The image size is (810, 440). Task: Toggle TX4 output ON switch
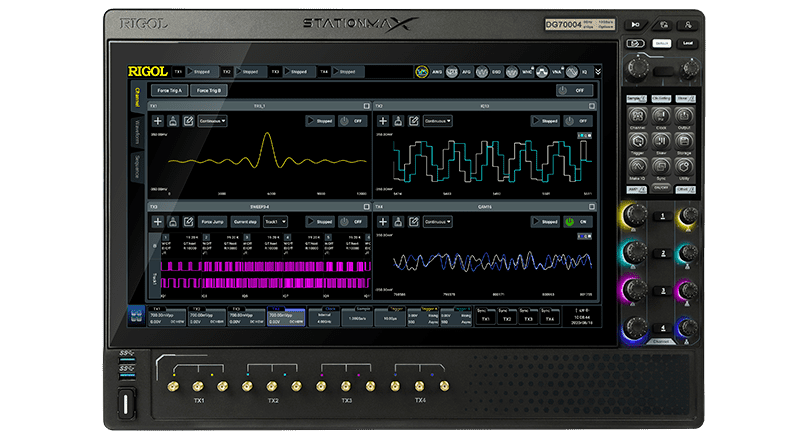(x=577, y=222)
